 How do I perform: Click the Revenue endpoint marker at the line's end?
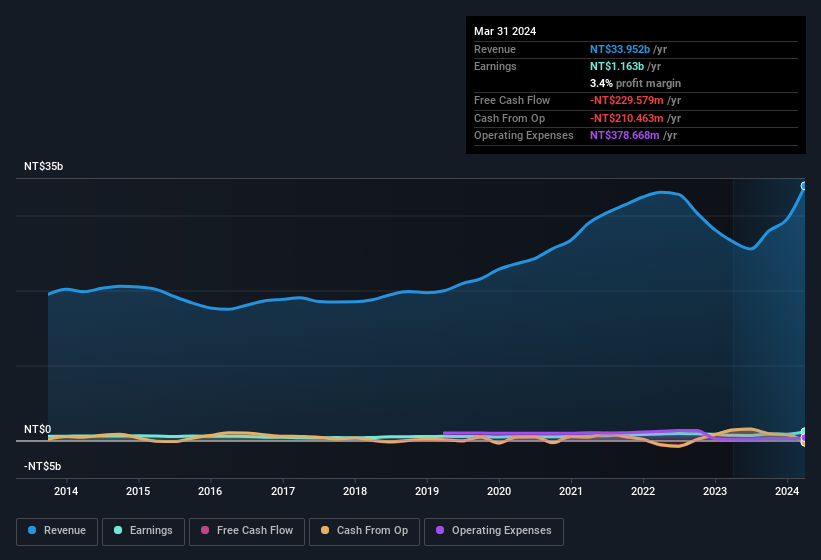click(x=804, y=186)
